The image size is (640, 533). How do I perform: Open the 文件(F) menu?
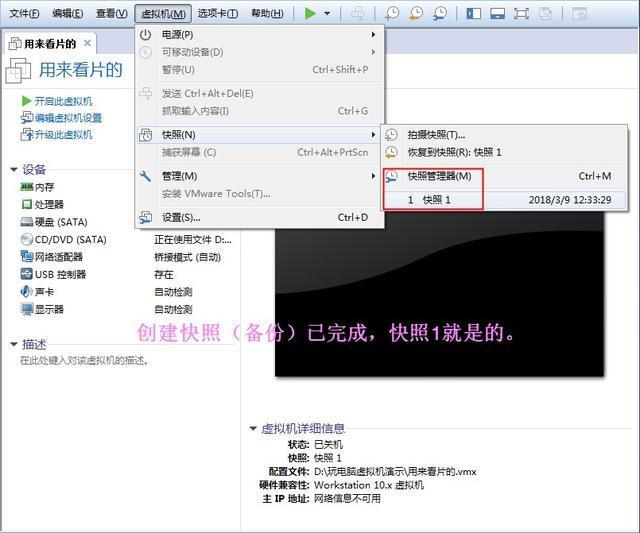click(24, 13)
